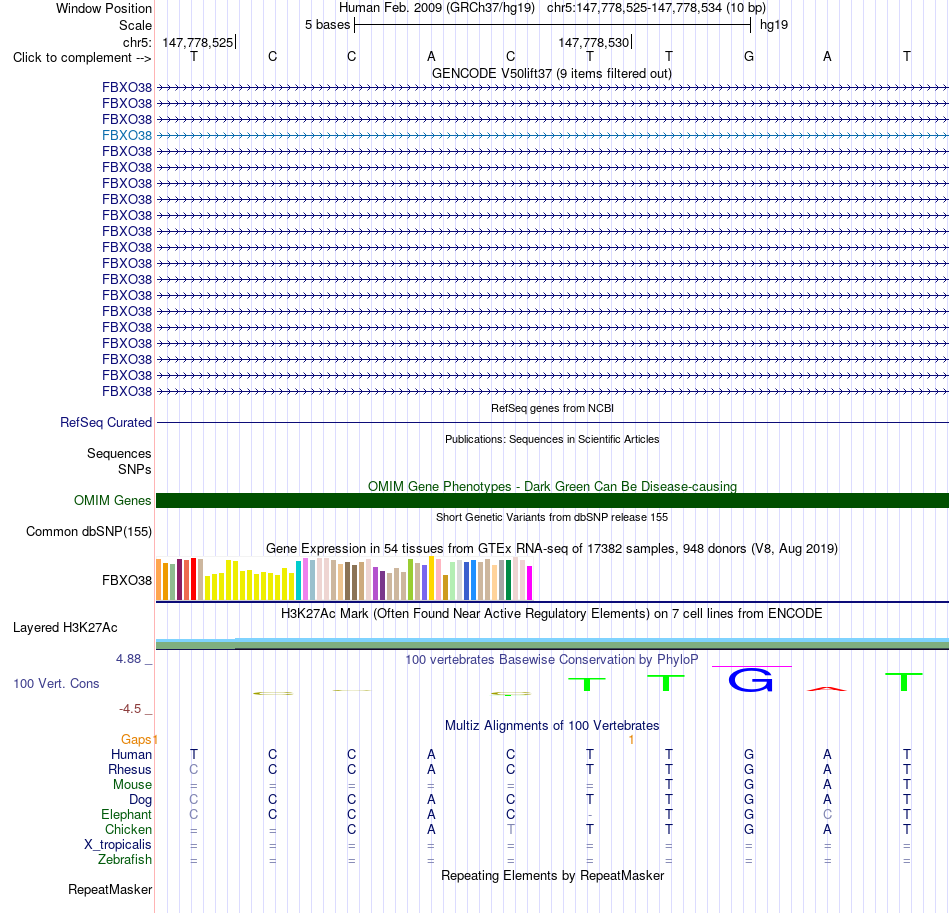Click the -4.5 lower PhyloP scale value
Image resolution: width=950 pixels, height=913 pixels.
130,709
